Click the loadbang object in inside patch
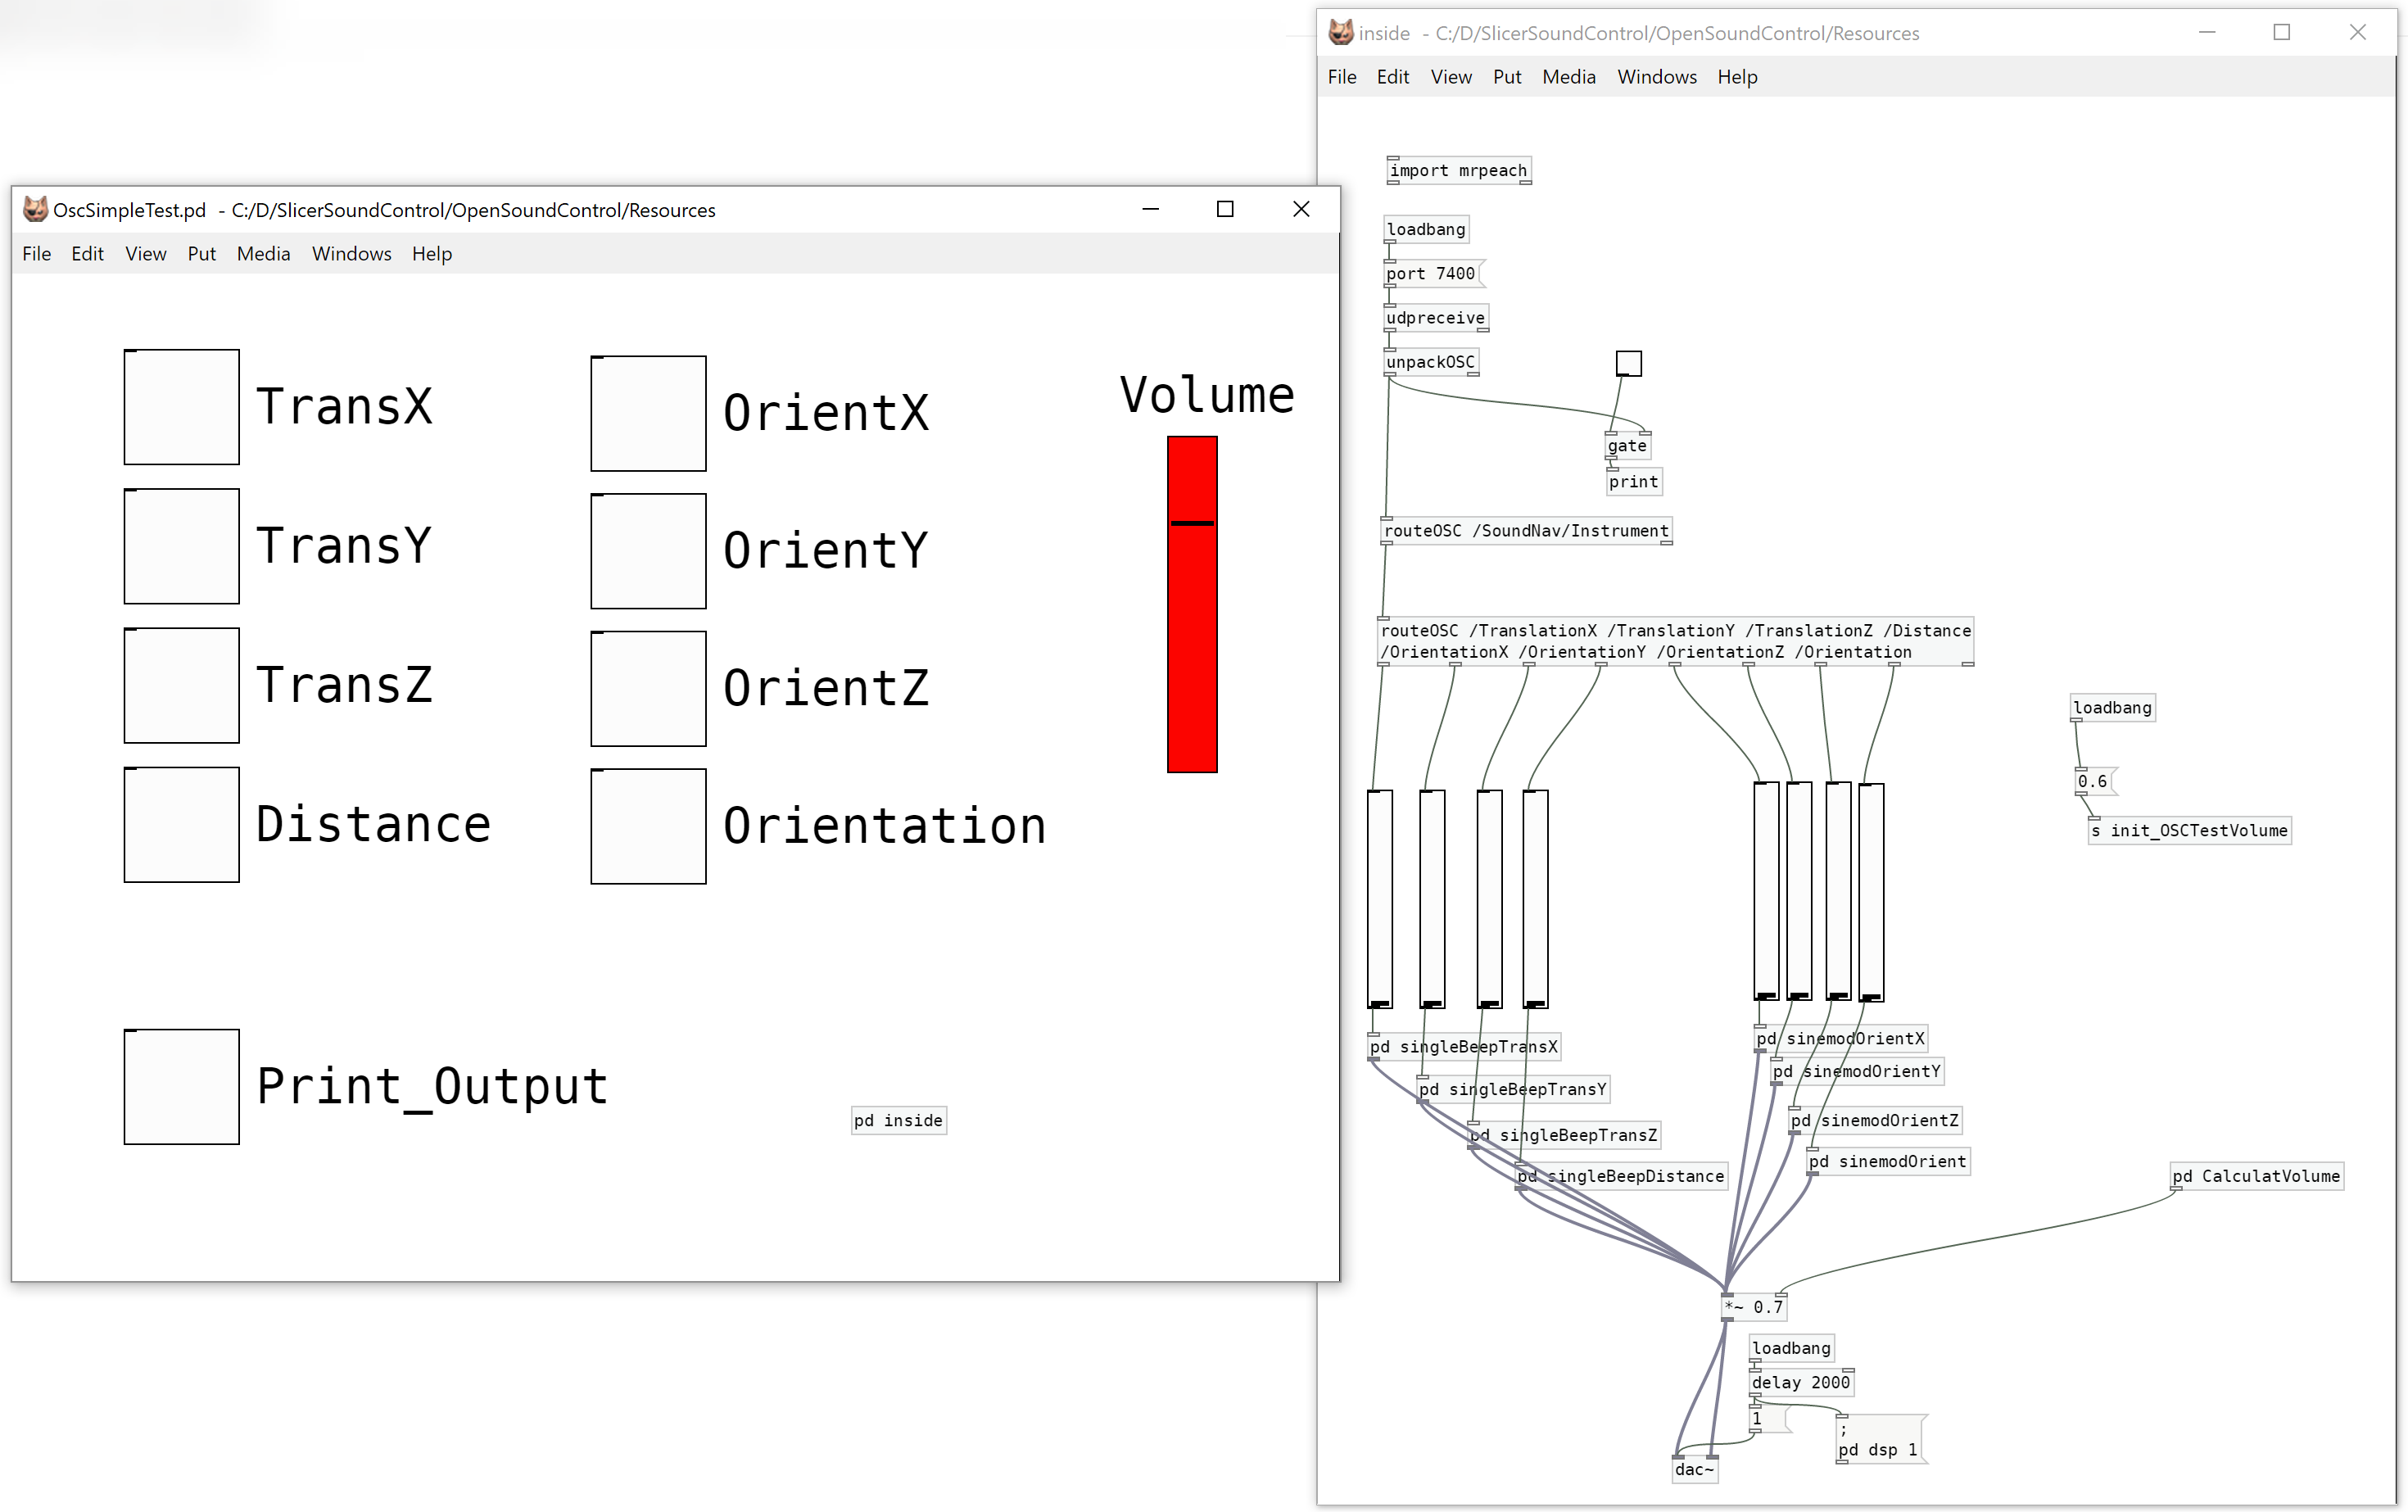Image resolution: width=2408 pixels, height=1512 pixels. click(1424, 229)
